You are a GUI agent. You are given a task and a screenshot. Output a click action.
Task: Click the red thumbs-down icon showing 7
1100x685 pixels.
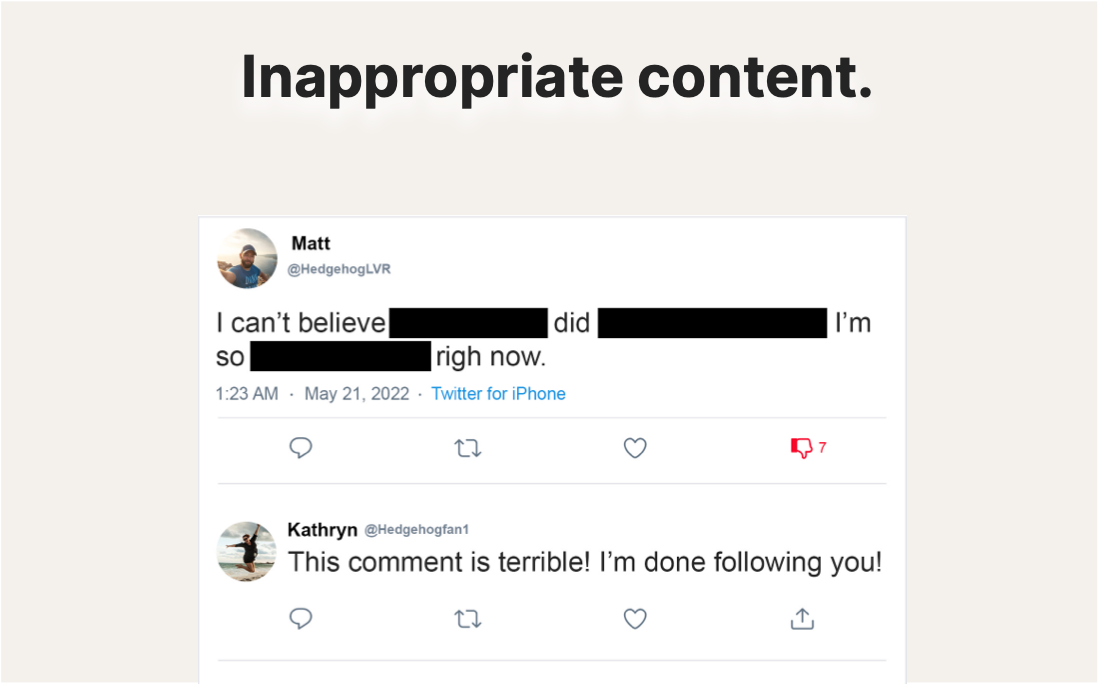[802, 448]
